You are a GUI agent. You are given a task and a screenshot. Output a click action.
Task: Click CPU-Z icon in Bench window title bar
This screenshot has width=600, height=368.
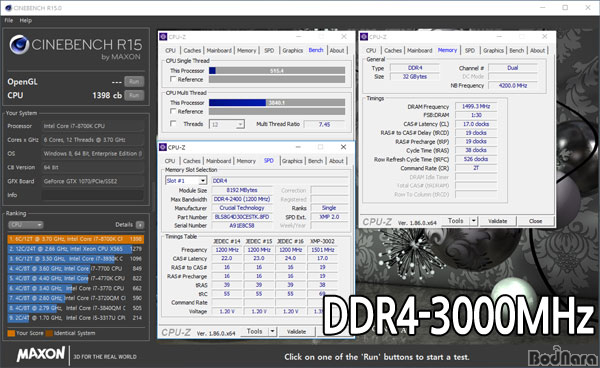click(x=163, y=37)
